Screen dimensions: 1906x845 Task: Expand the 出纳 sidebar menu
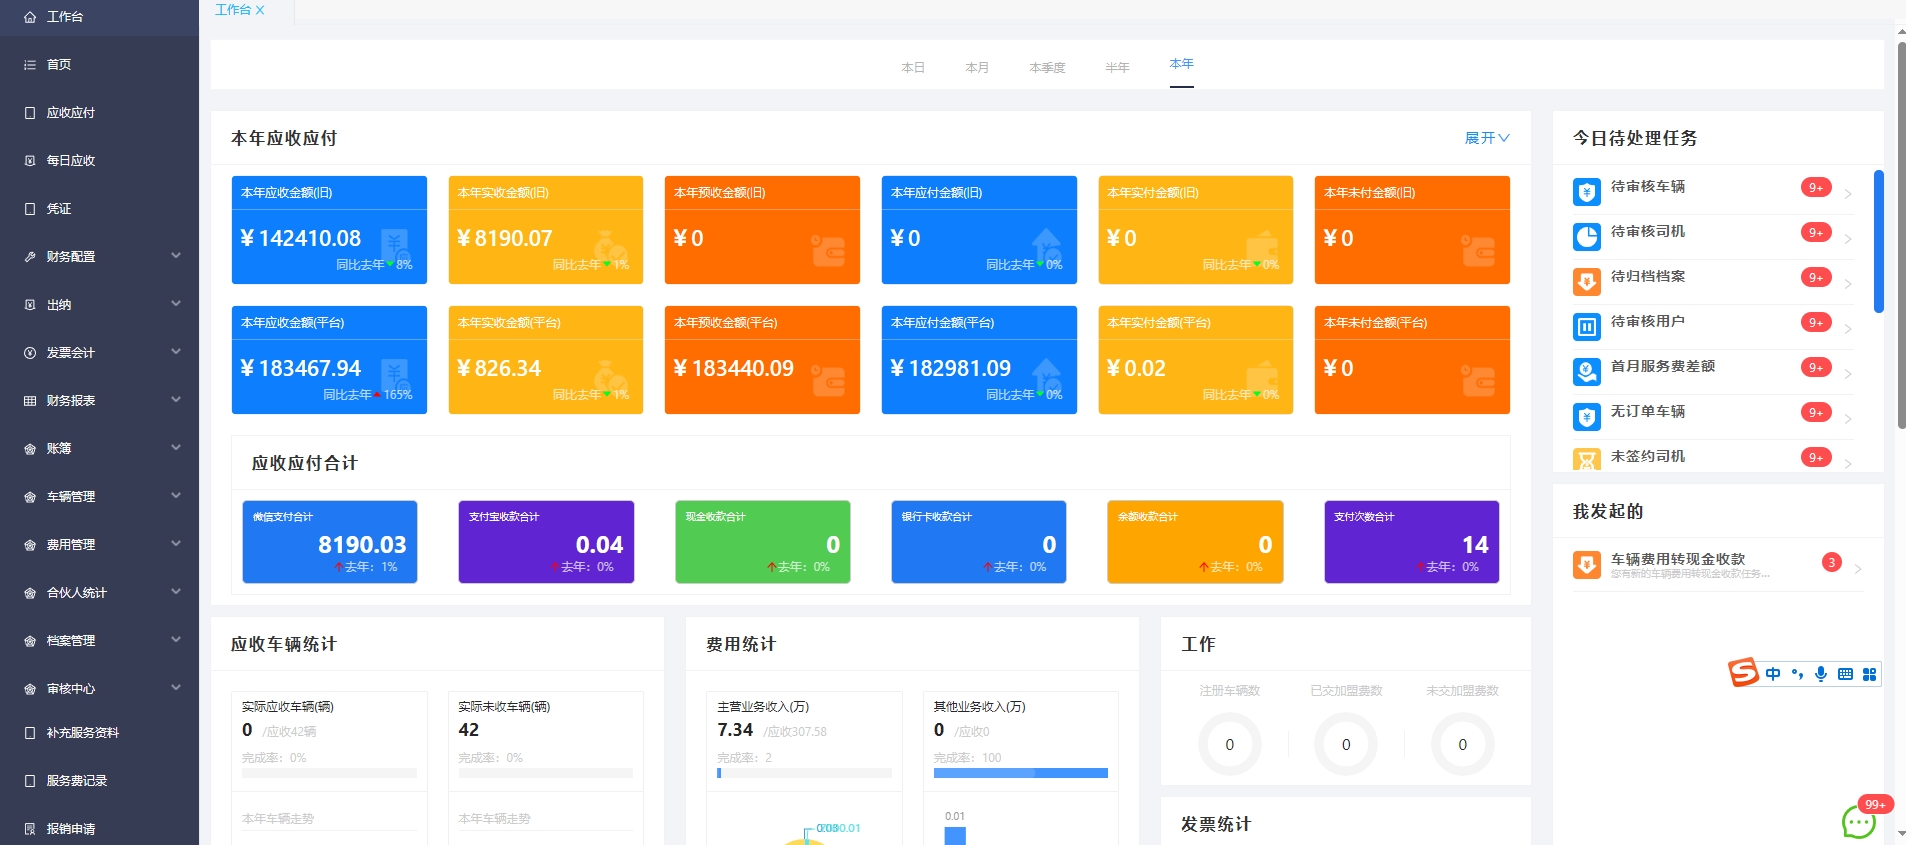(x=100, y=305)
